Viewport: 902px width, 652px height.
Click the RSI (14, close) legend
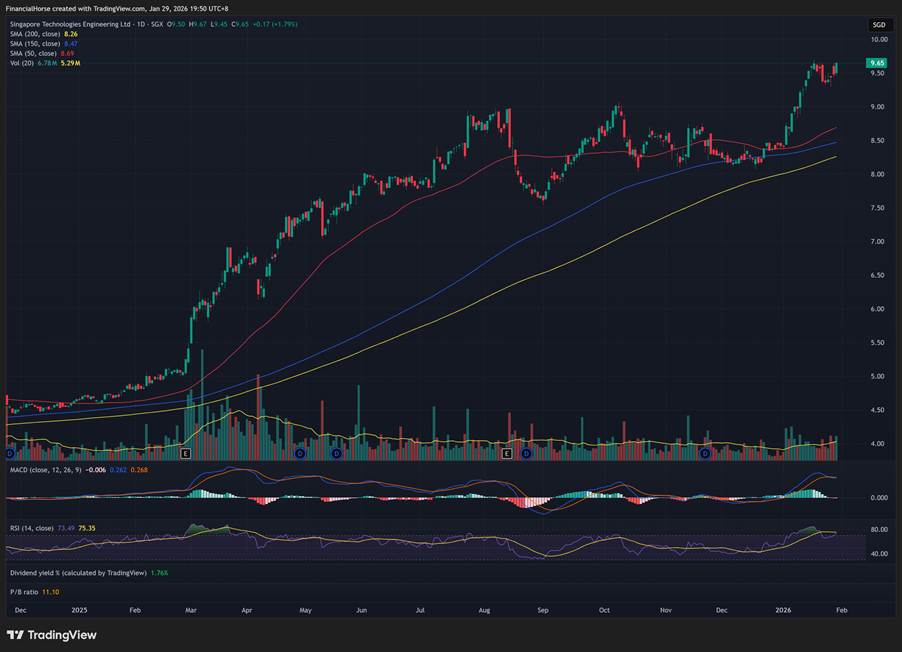point(32,528)
